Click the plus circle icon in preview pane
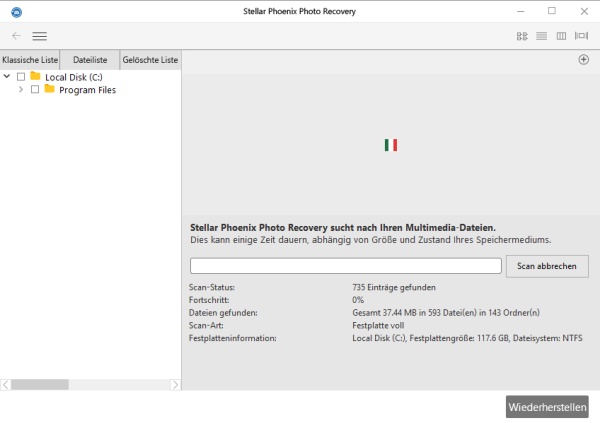 point(583,60)
